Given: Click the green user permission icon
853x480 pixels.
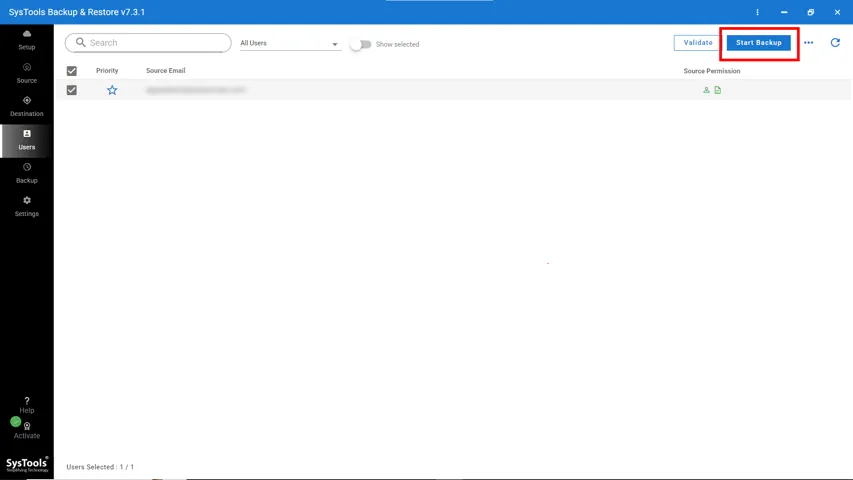Looking at the screenshot, I should pyautogui.click(x=706, y=90).
